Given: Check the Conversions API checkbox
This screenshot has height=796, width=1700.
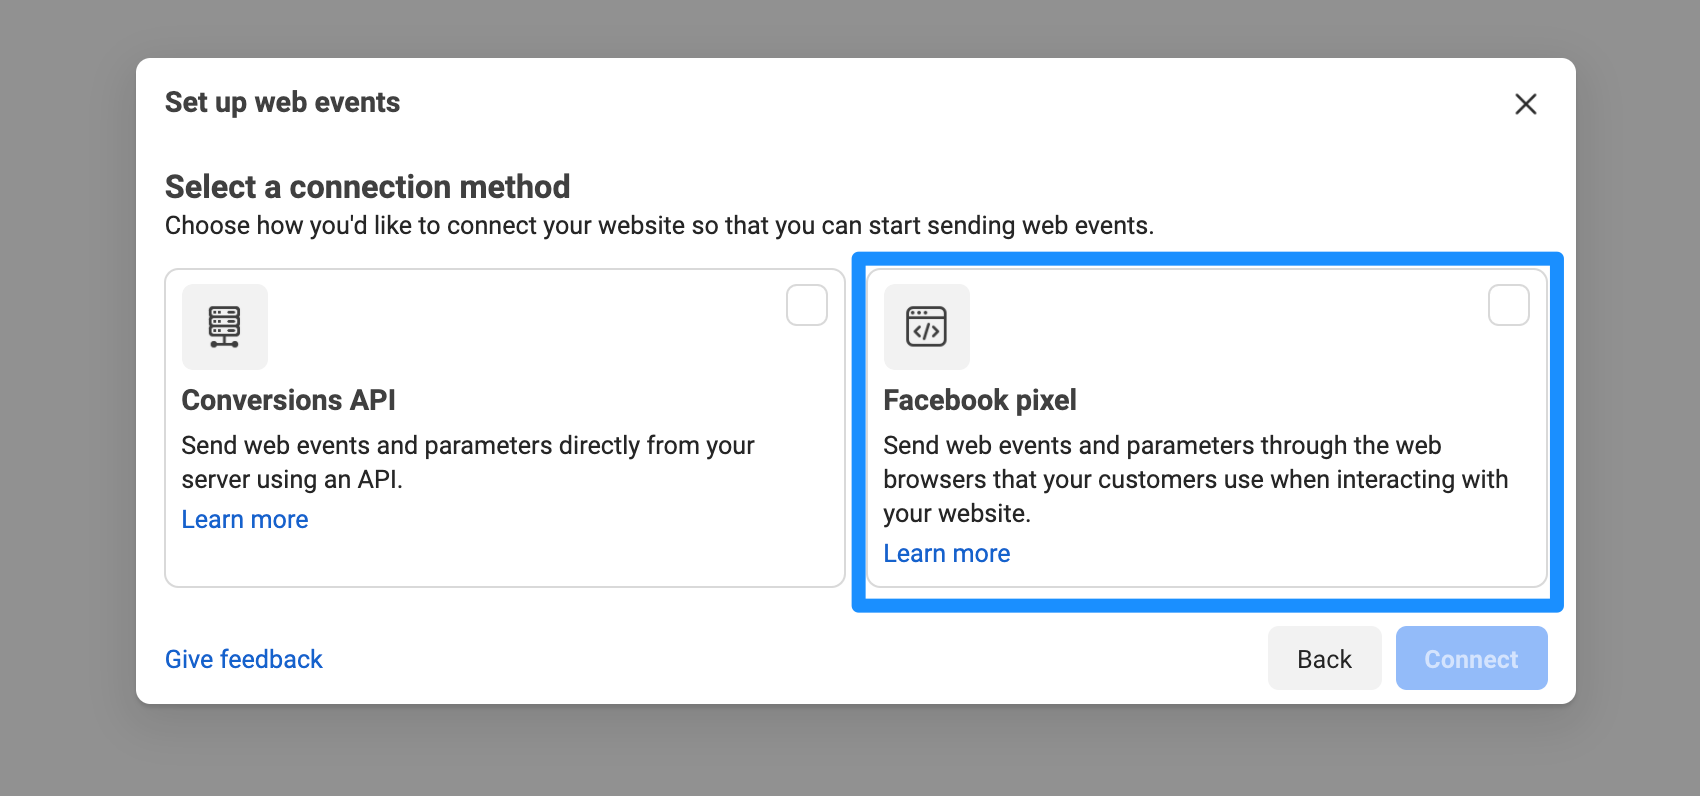Looking at the screenshot, I should (x=807, y=305).
